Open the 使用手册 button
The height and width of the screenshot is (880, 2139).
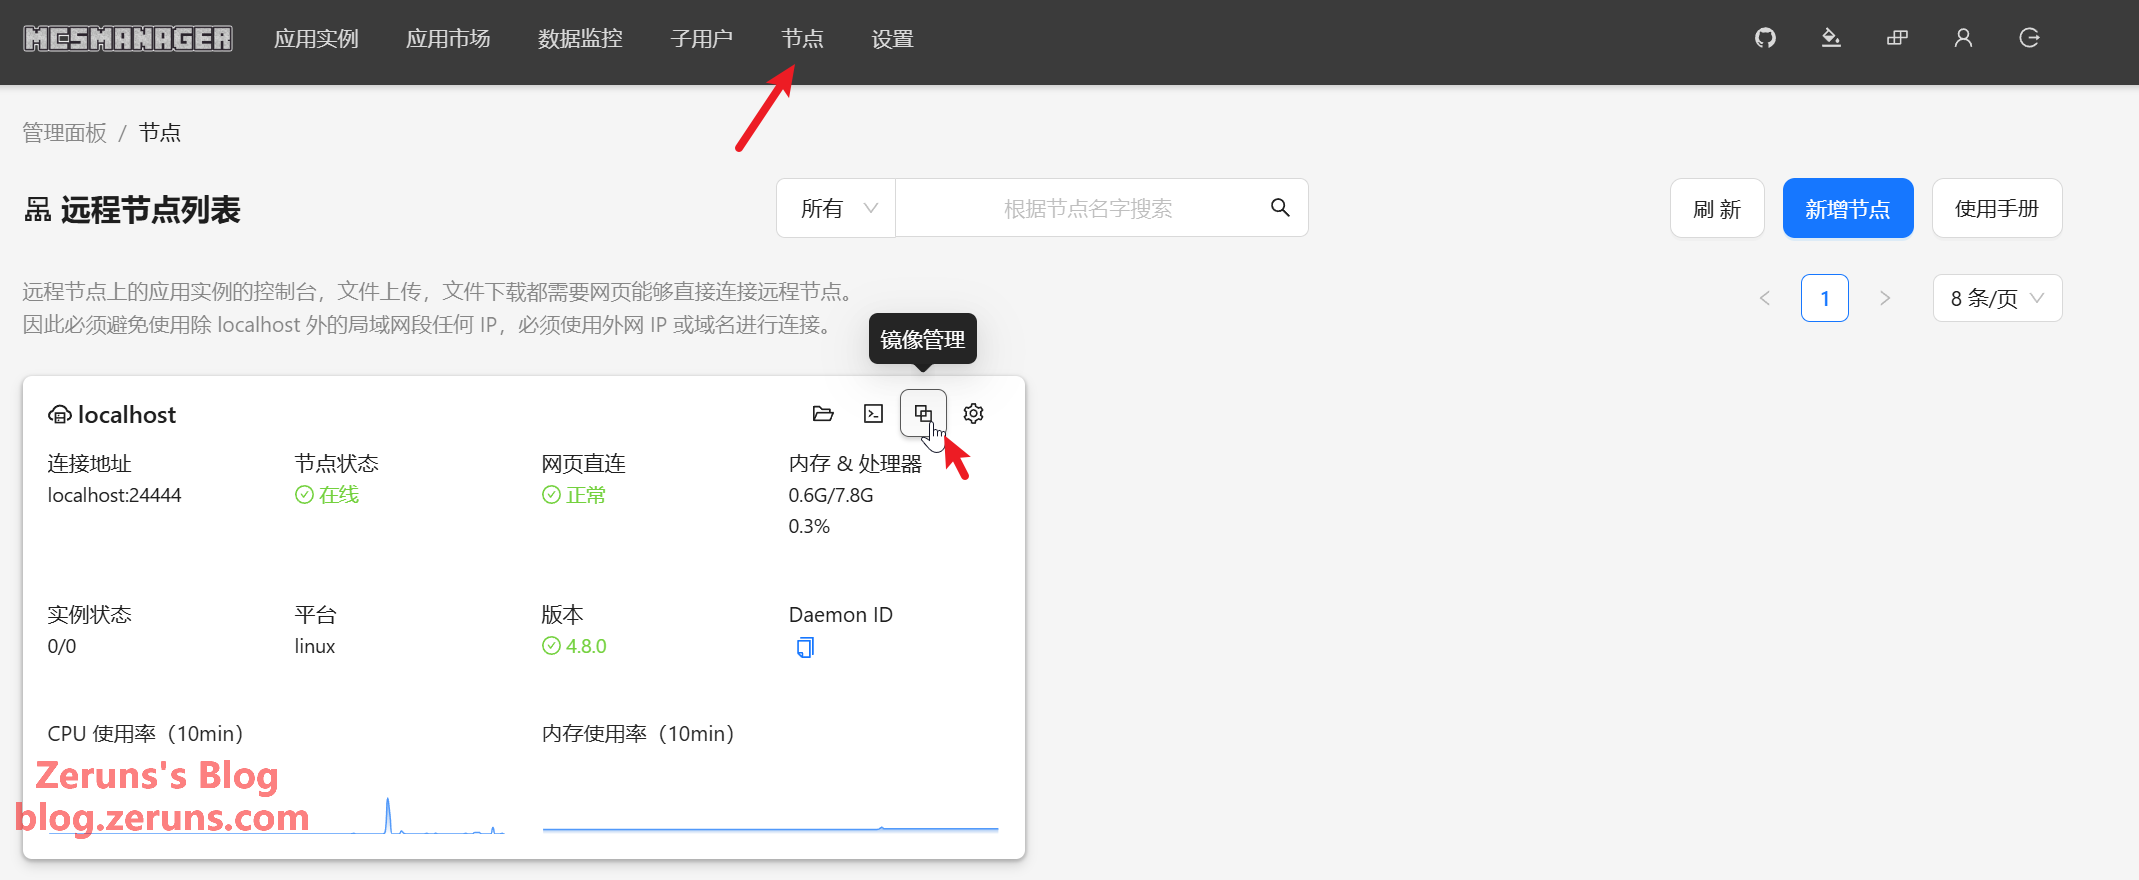(x=1996, y=208)
